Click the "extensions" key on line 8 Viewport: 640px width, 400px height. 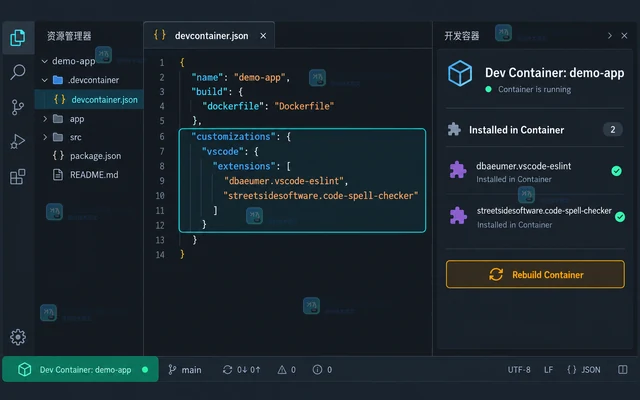coord(244,166)
